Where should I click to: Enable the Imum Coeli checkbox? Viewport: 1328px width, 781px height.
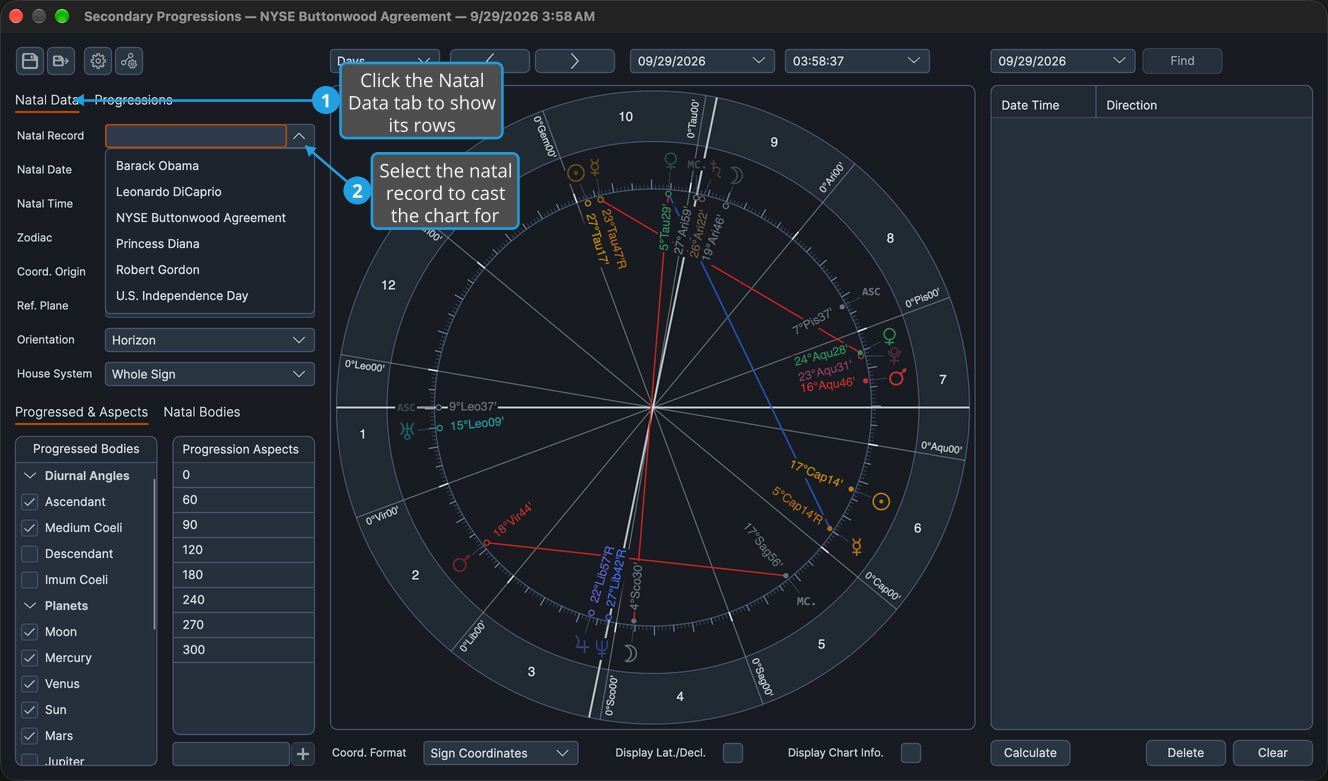[30, 580]
